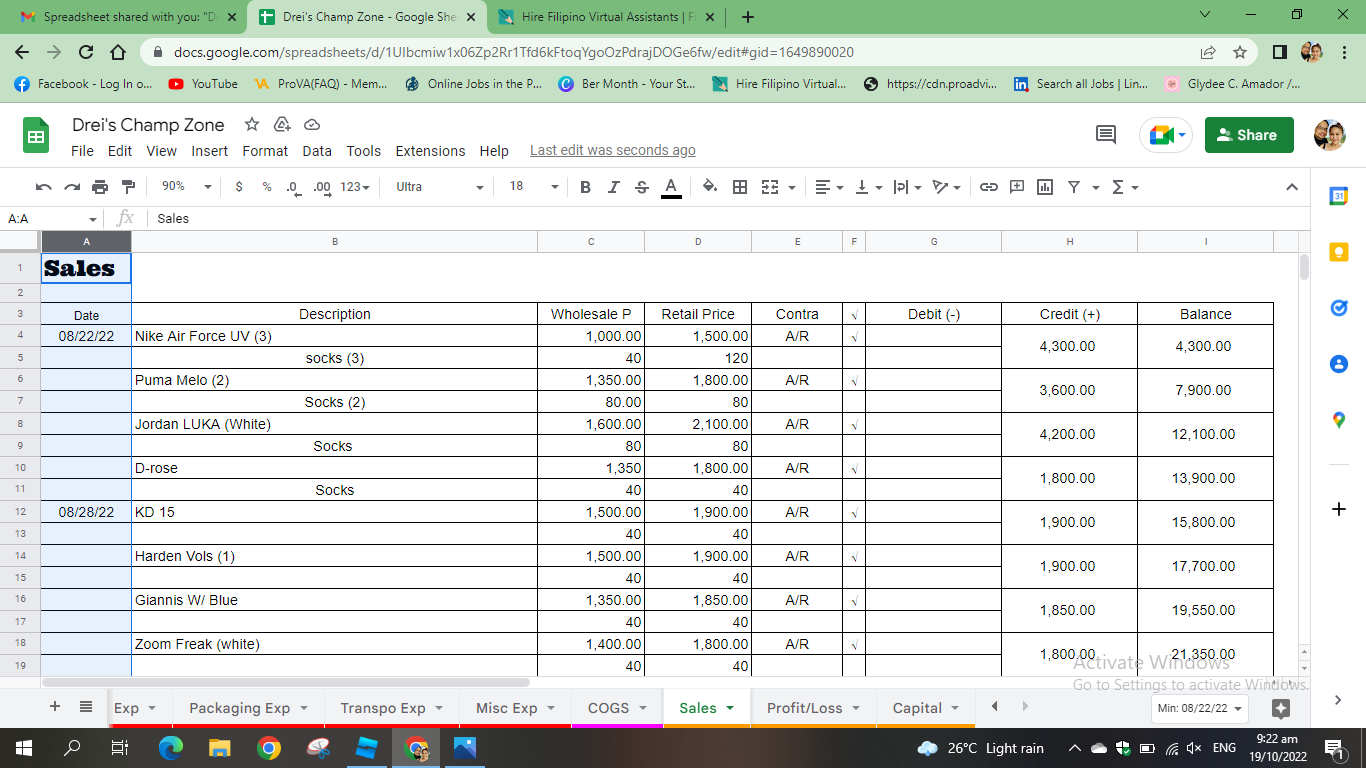This screenshot has width=1366, height=768.
Task: Open Explore button at bottom right
Action: pos(1281,708)
